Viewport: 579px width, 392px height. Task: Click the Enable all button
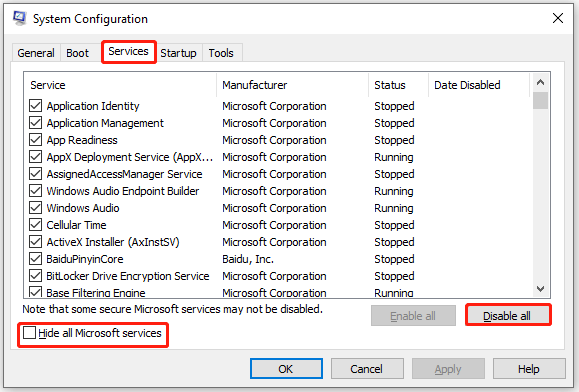[413, 316]
